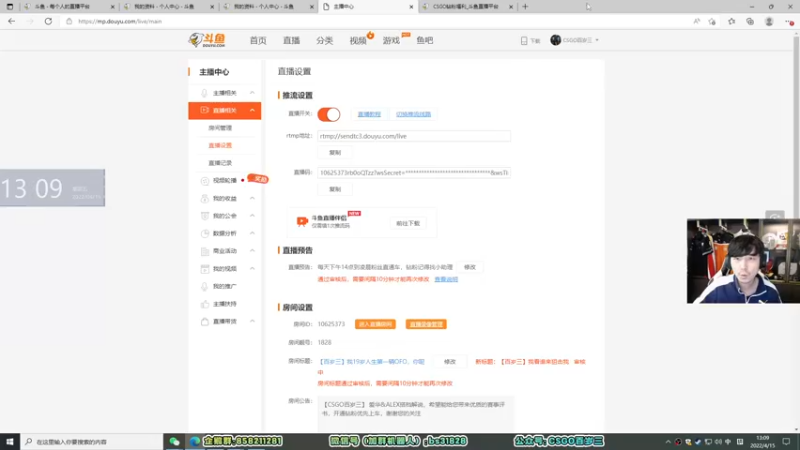Open WeChat from the taskbar
Viewport: 800px width, 450px height.
[x=174, y=442]
